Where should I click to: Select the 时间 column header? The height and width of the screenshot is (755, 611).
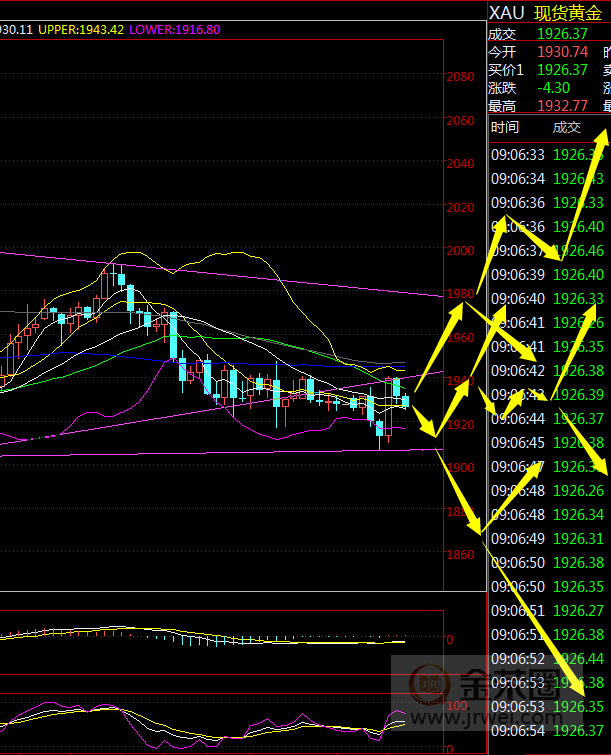(x=505, y=127)
